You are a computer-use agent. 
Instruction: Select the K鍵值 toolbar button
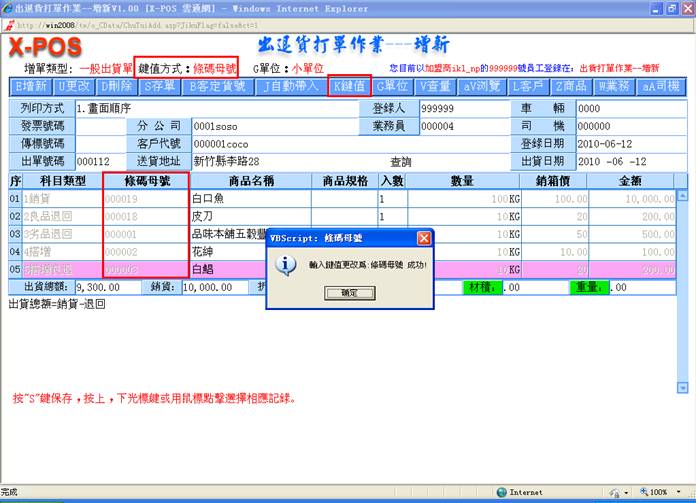349,86
